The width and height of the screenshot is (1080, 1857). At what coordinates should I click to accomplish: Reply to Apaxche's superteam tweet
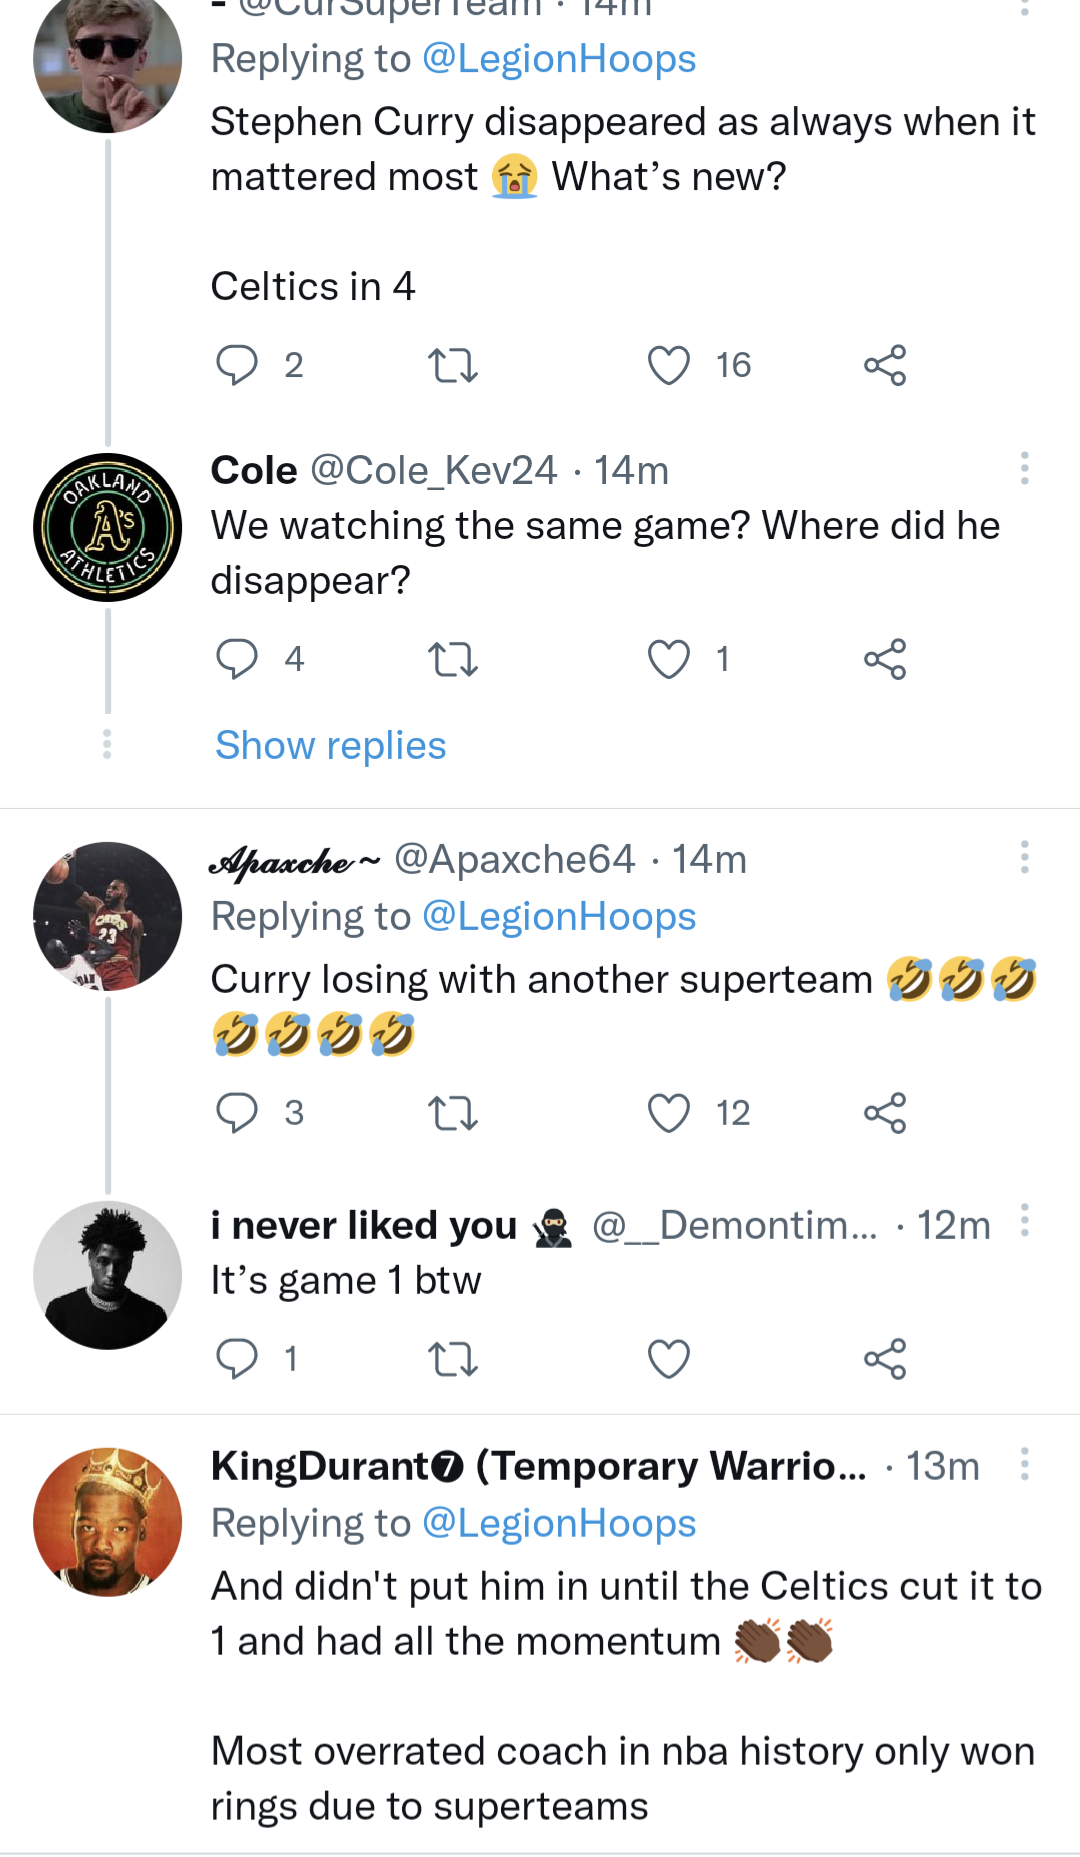pyautogui.click(x=237, y=1113)
